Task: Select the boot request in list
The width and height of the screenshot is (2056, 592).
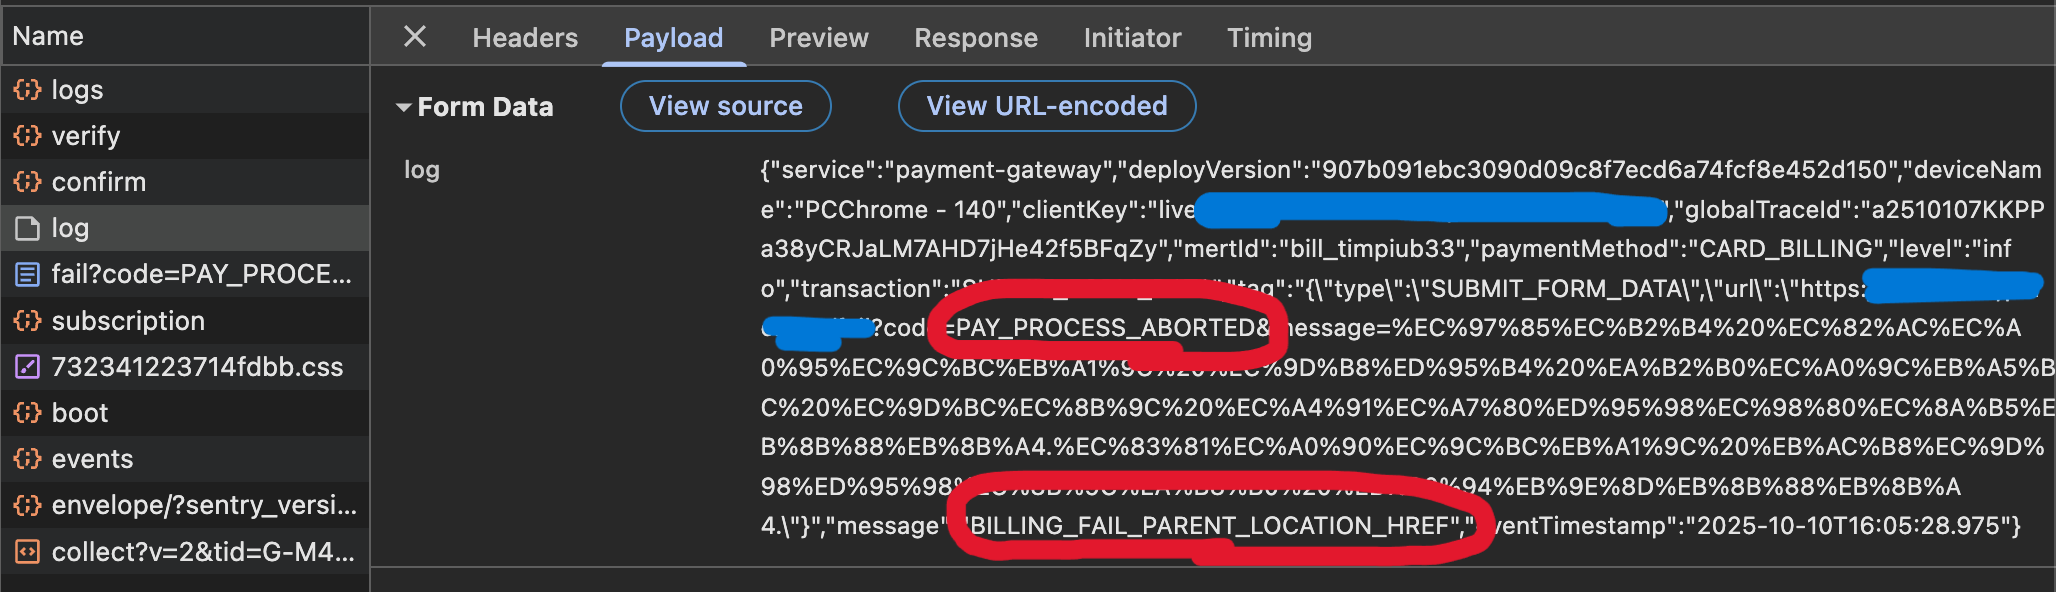Action: [x=185, y=413]
